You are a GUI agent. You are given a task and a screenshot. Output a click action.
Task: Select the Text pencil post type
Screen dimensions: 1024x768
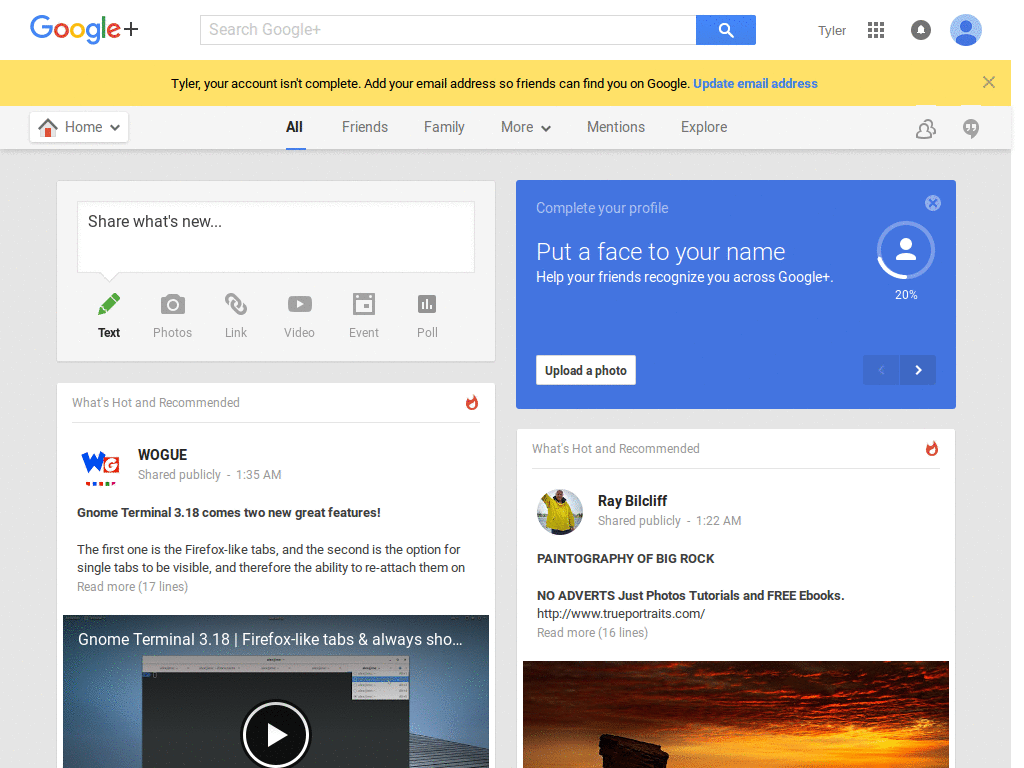tap(109, 316)
